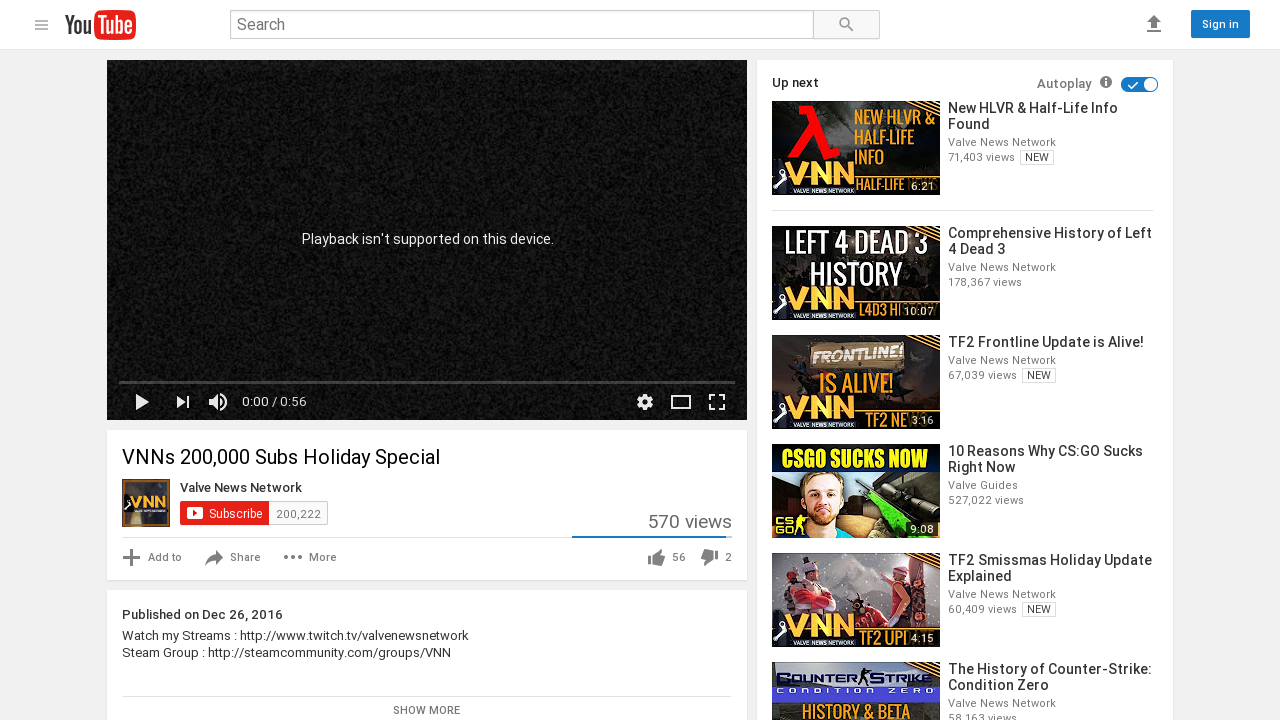Screen dimensions: 1280x720
Task: Subscribe to Valve News Network
Action: click(224, 513)
